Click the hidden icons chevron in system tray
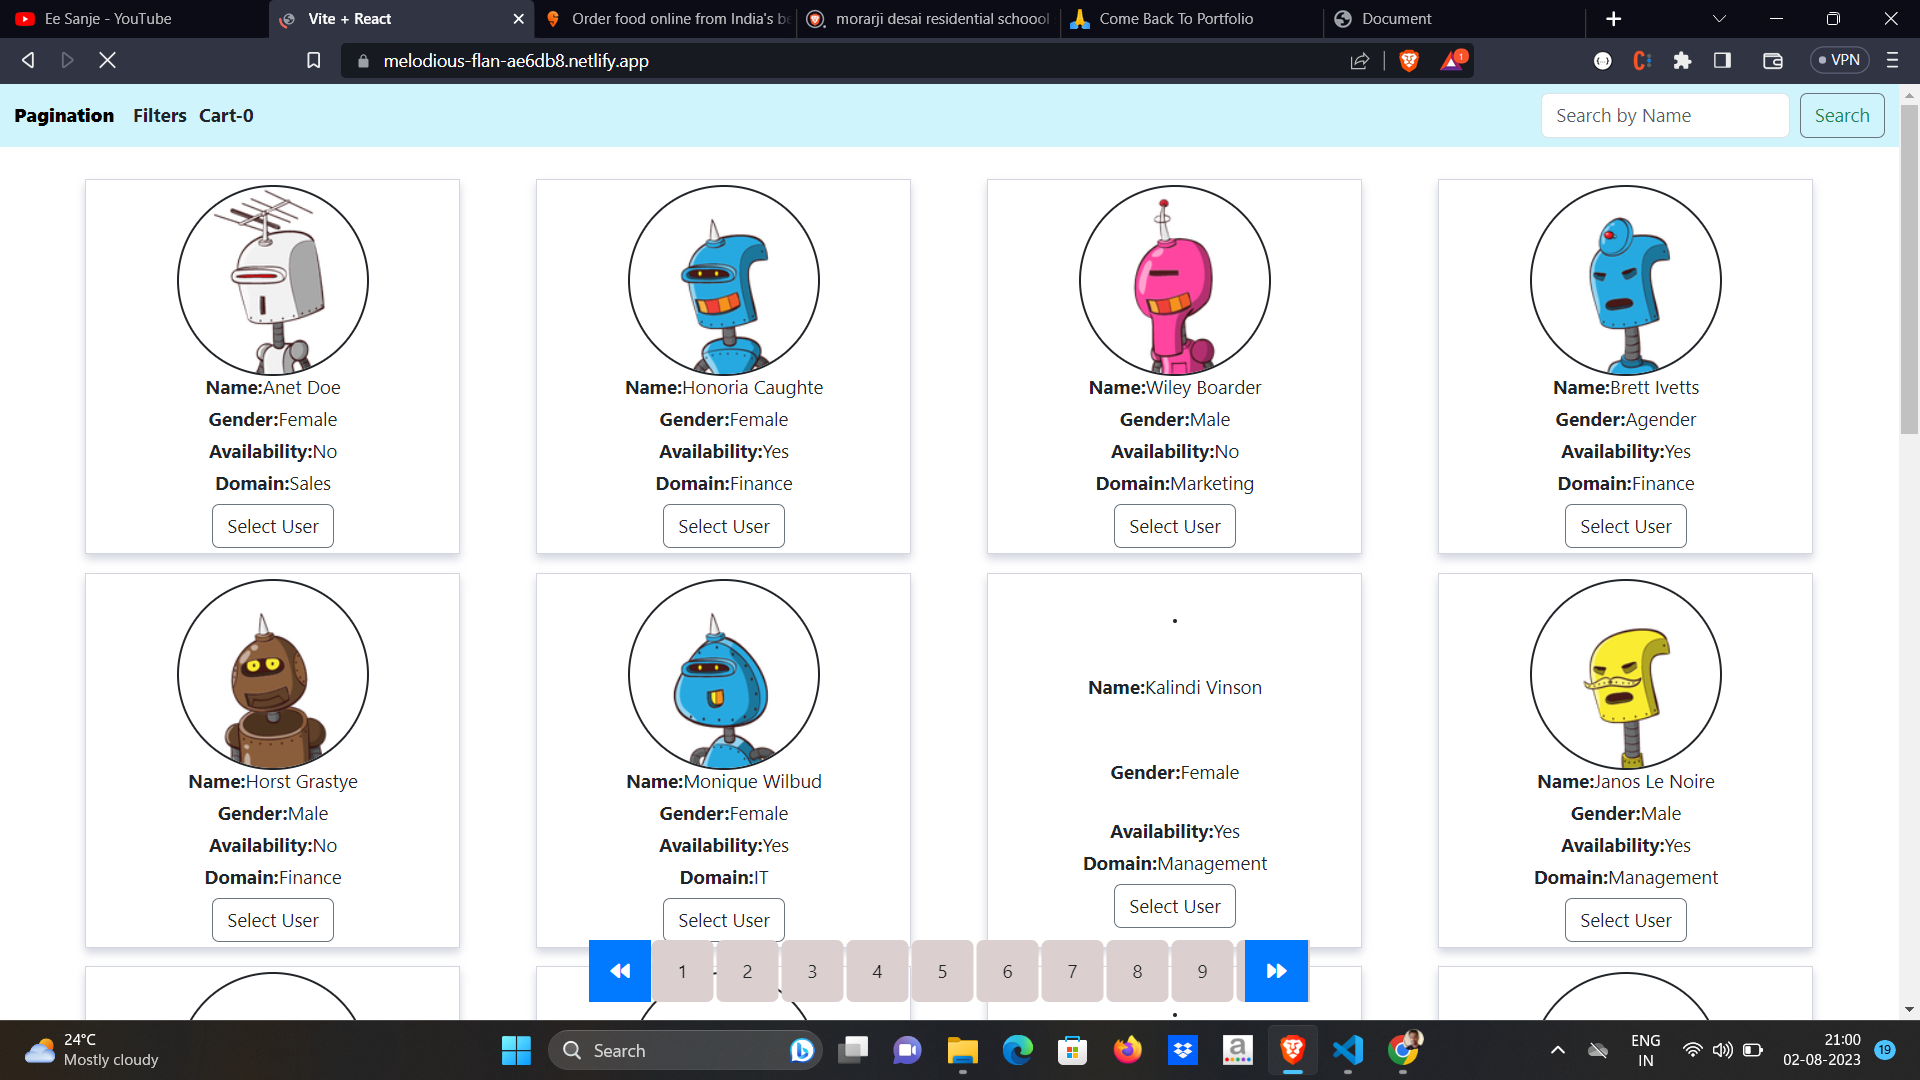The image size is (1920, 1080). 1557,1050
